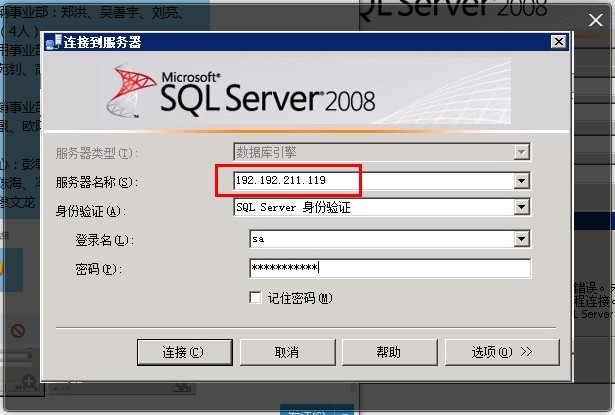Image resolution: width=615 pixels, height=415 pixels.
Task: Click the dialog title bar server icon
Action: point(54,42)
